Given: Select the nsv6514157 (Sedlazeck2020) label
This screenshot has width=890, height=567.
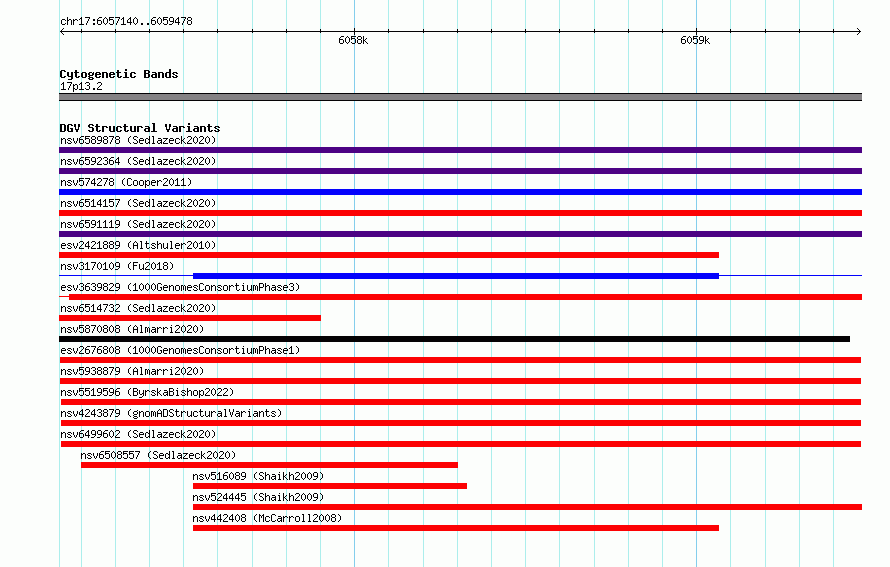Looking at the screenshot, I should (138, 203).
